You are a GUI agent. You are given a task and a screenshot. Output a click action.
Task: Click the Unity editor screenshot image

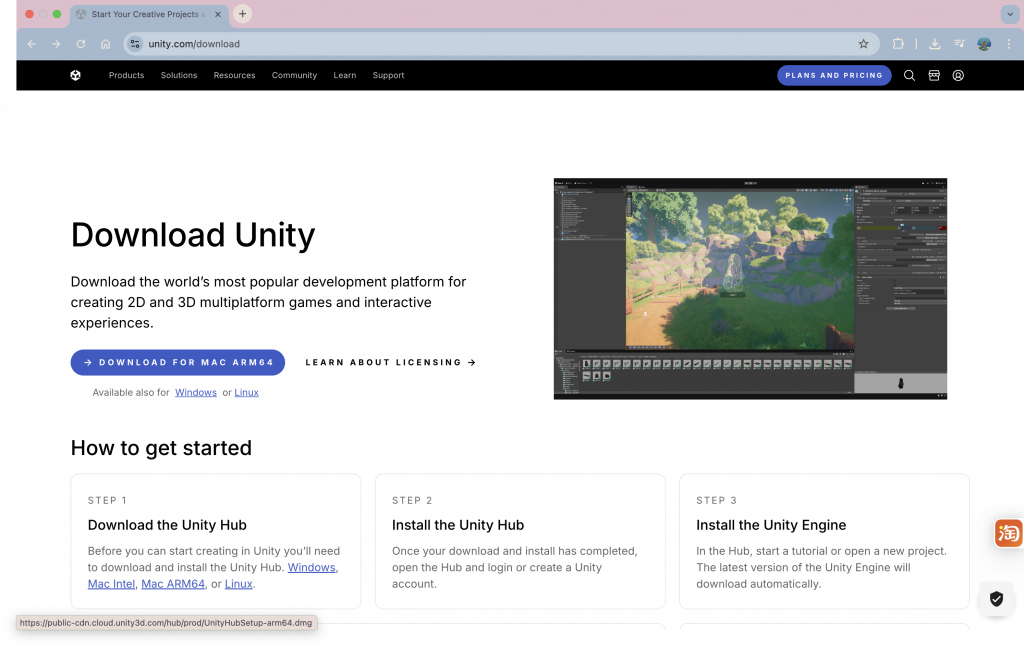(750, 289)
